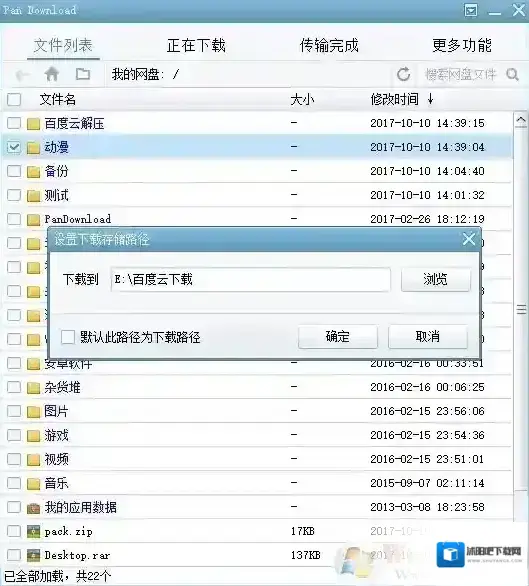
Task: Sort by 文件名 column header
Action: (x=58, y=99)
